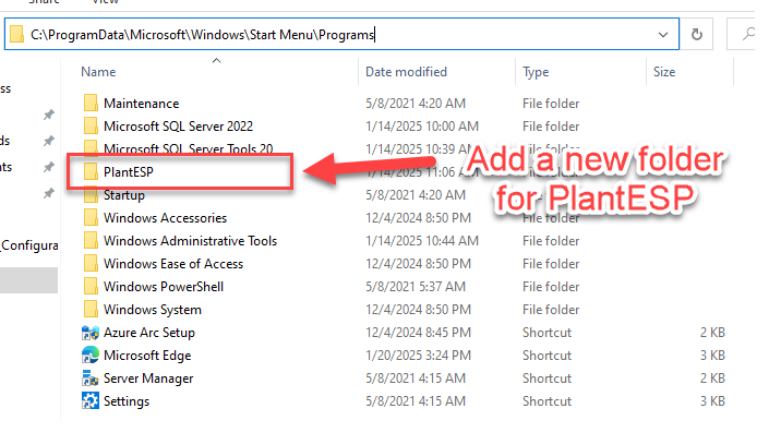Click Settings 3 KB size cell
Image resolution: width=768 pixels, height=424 pixels.
[x=712, y=401]
